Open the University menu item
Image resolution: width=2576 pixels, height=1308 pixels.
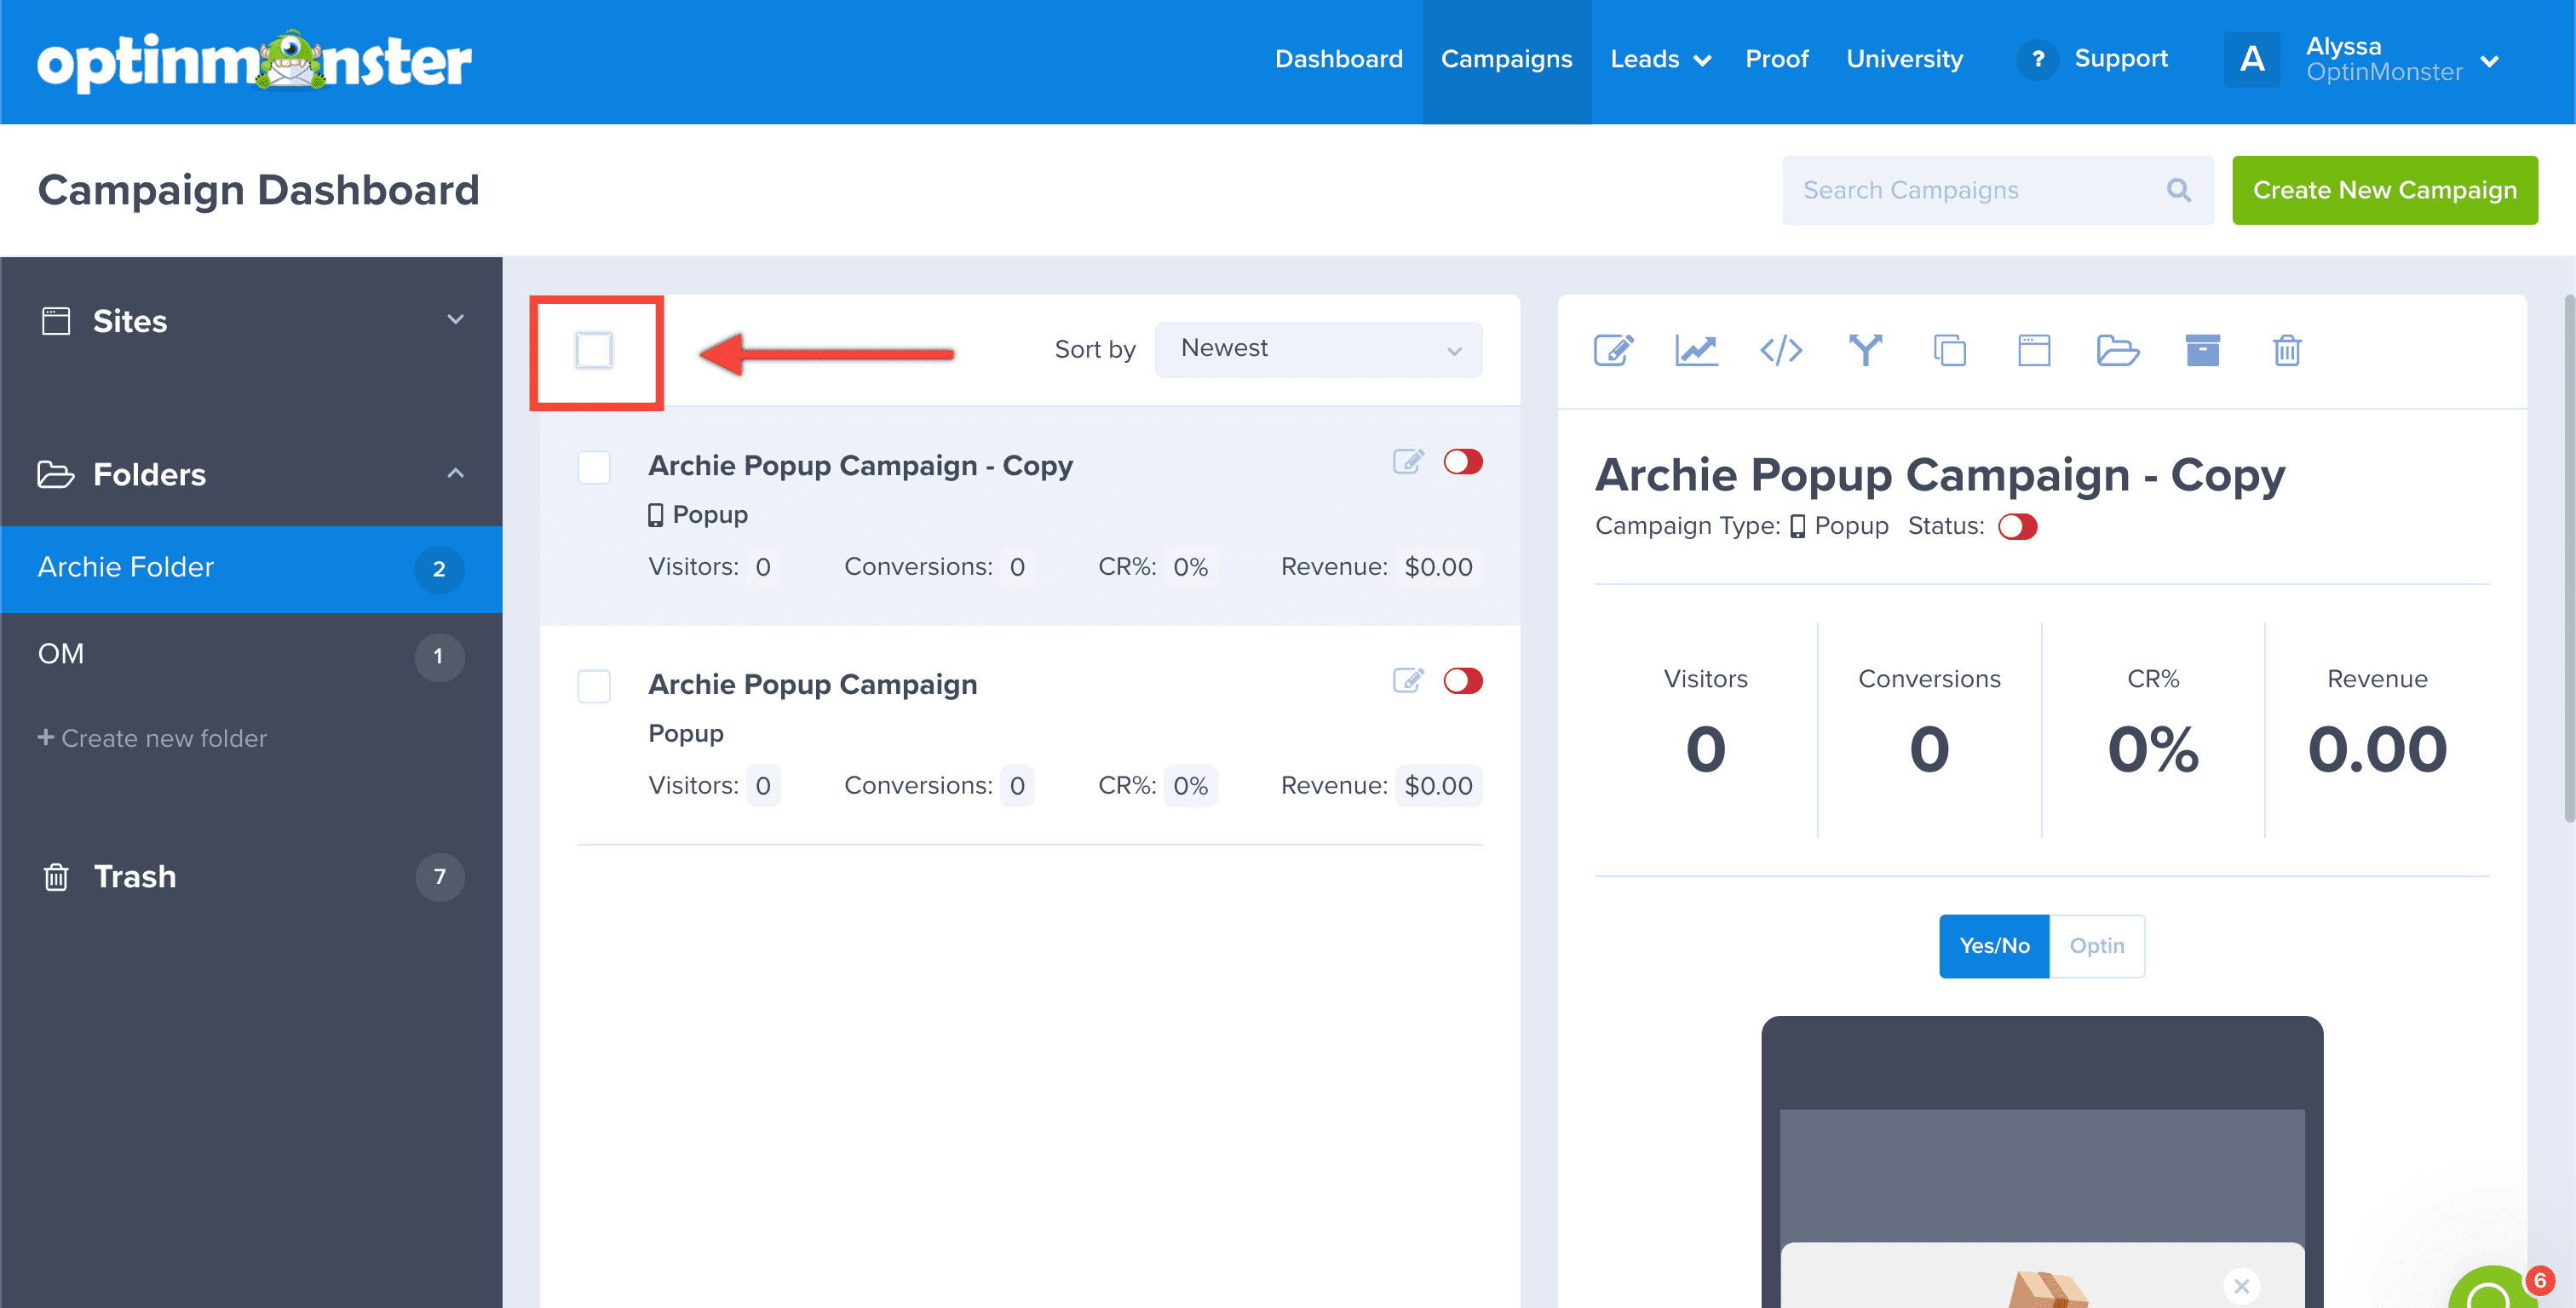click(1904, 59)
